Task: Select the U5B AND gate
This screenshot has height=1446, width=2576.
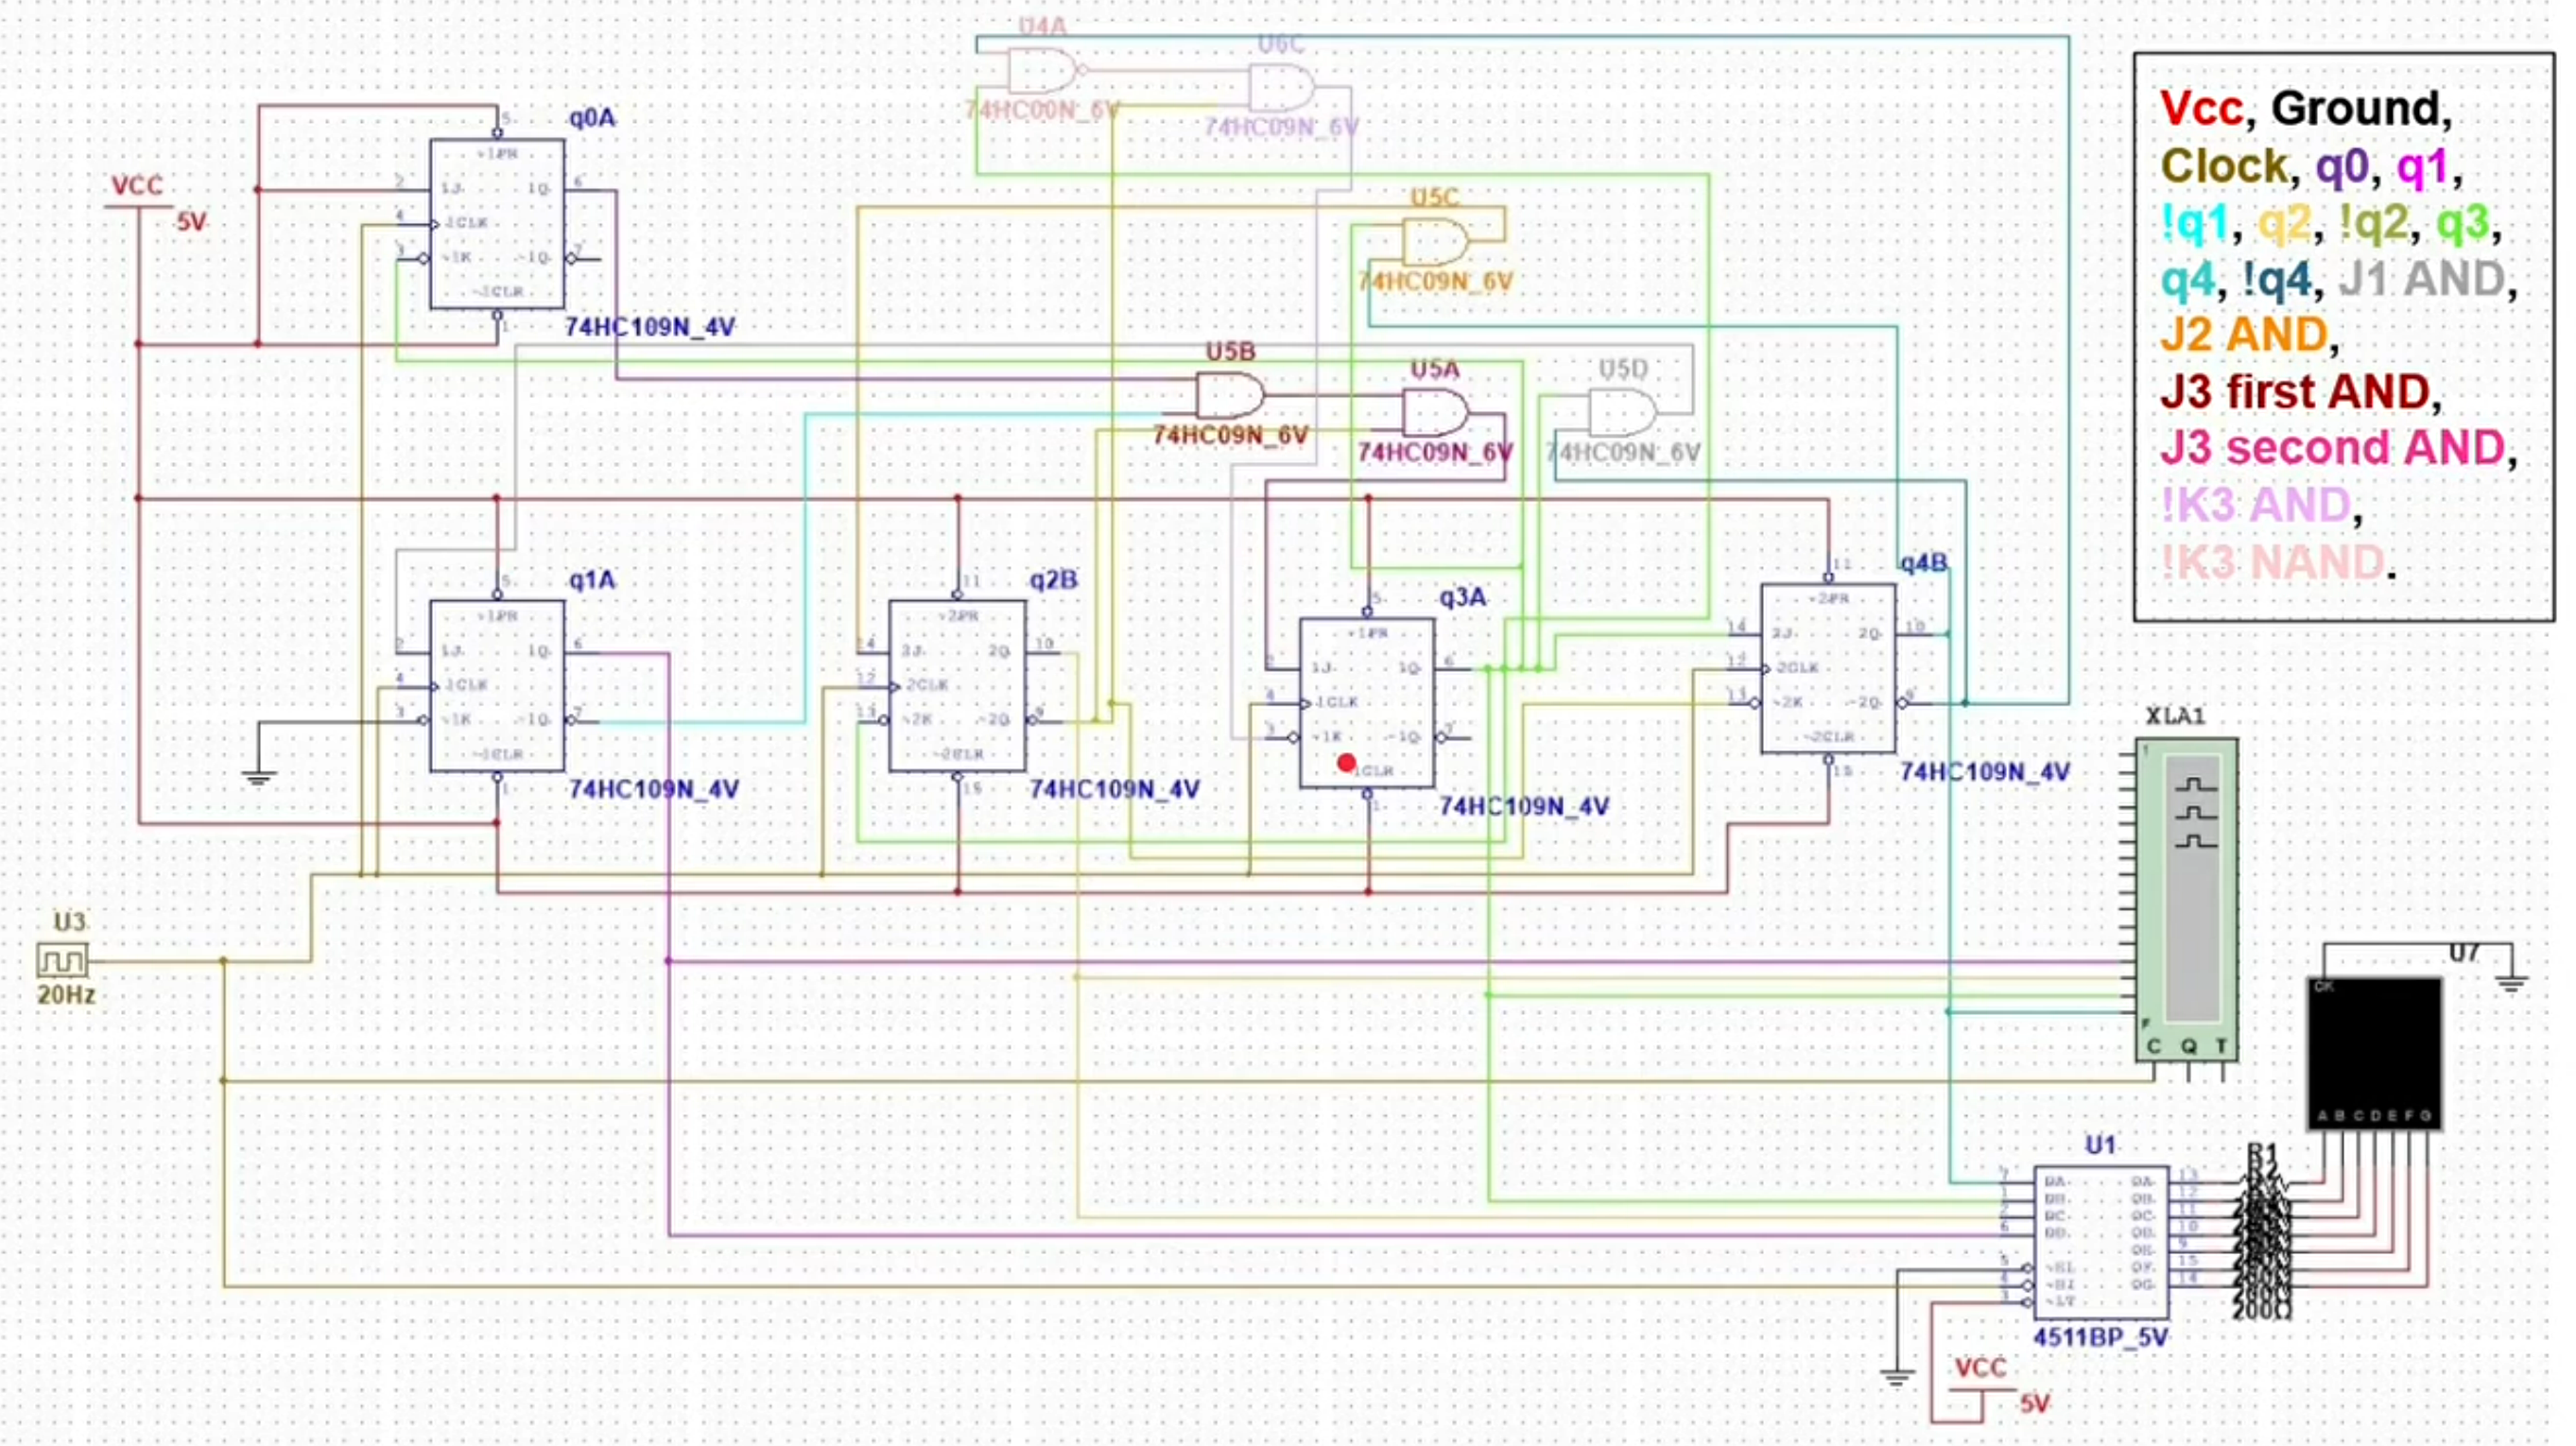Action: tap(1229, 395)
